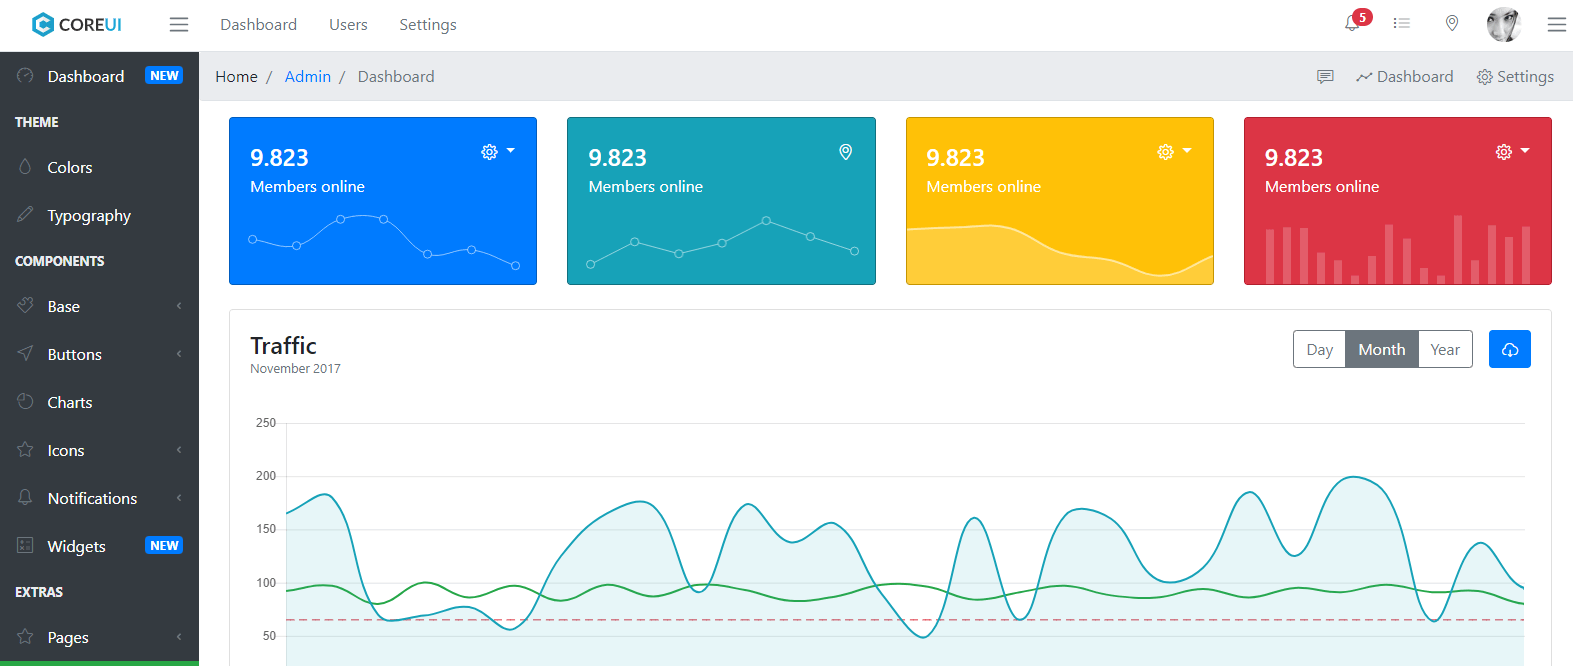The image size is (1573, 666).
Task: Click the cloud download button
Action: tap(1510, 349)
